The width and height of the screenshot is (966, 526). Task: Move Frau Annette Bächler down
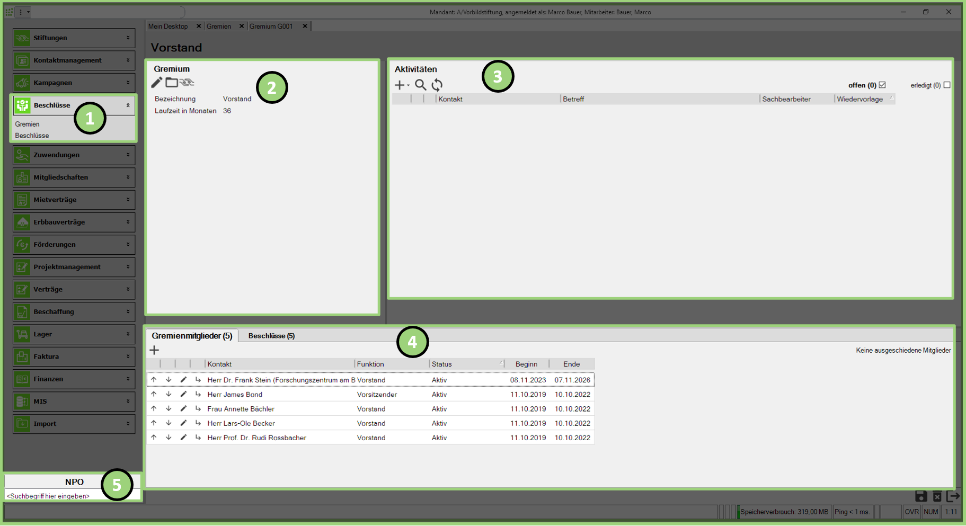[x=168, y=409]
